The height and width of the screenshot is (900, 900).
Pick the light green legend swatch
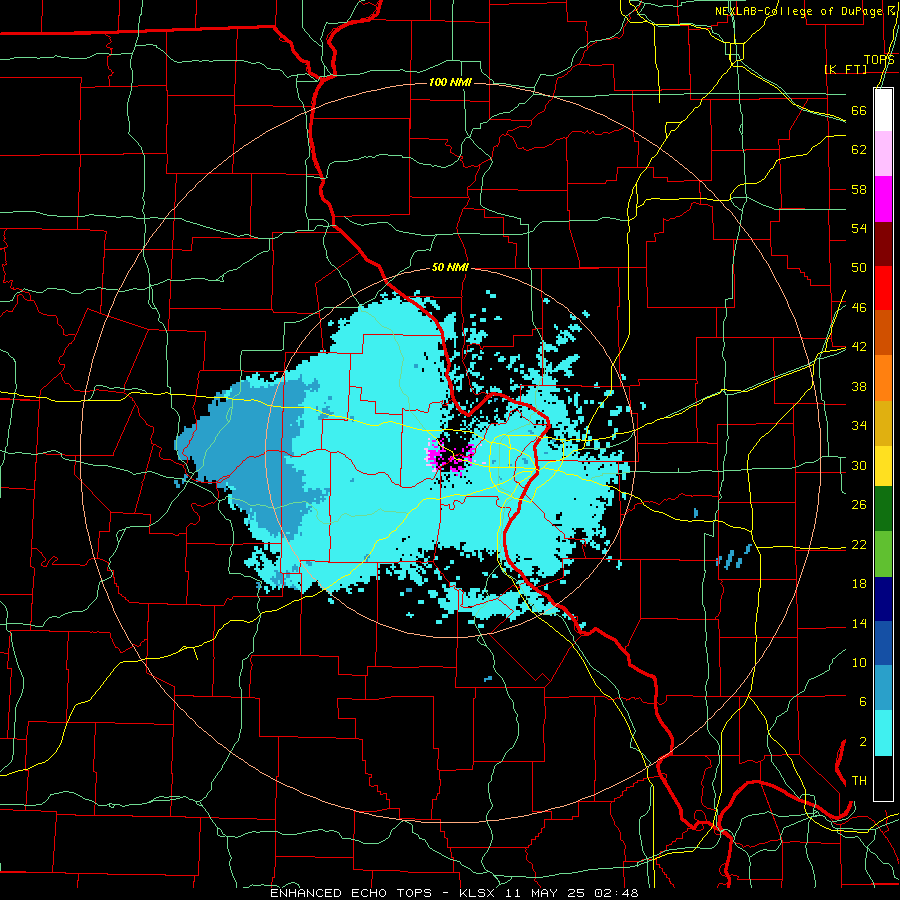pos(883,554)
